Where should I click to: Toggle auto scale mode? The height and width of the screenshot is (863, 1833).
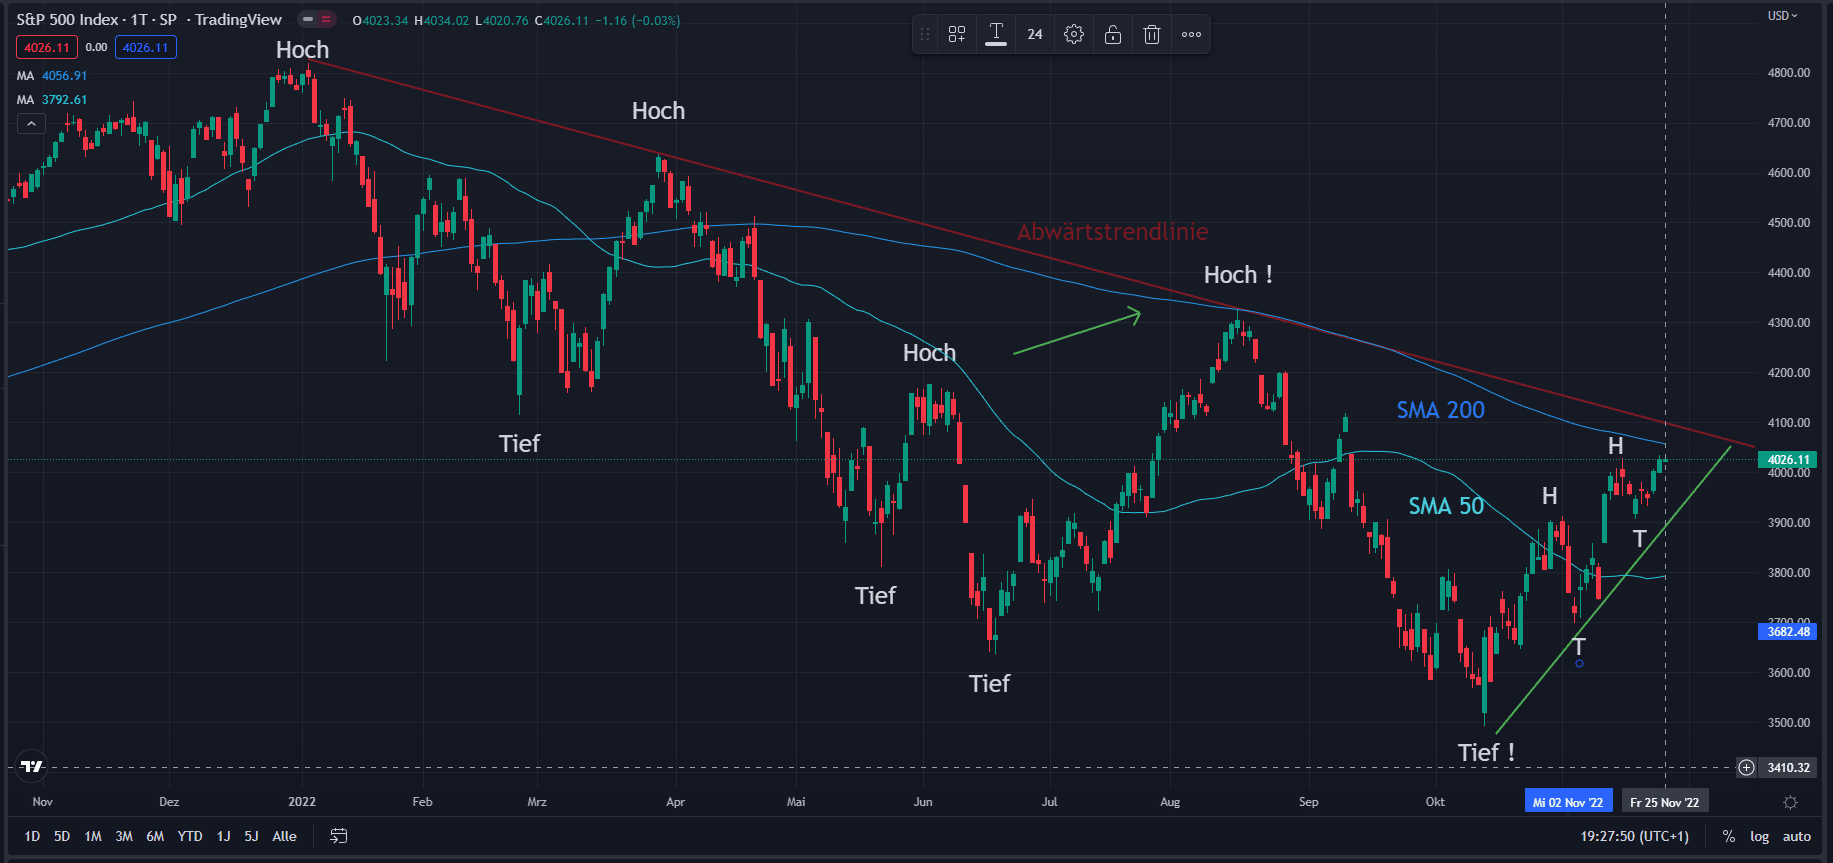click(x=1797, y=837)
